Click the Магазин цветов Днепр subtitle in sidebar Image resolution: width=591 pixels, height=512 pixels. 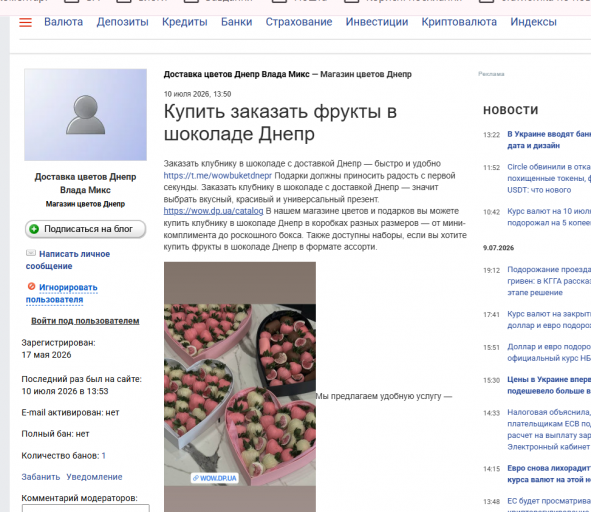click(86, 204)
